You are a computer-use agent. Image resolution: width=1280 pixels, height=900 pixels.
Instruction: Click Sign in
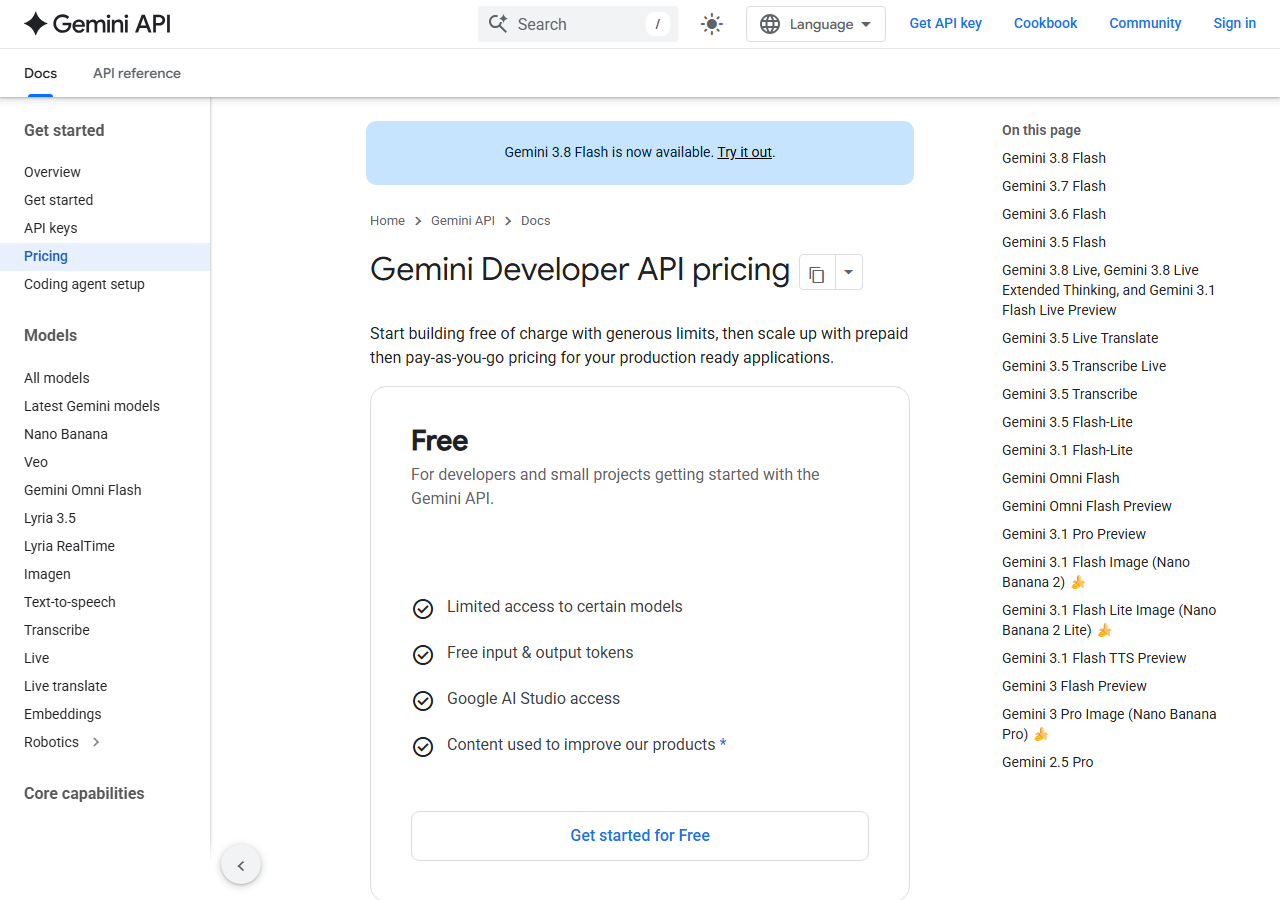pos(1234,23)
